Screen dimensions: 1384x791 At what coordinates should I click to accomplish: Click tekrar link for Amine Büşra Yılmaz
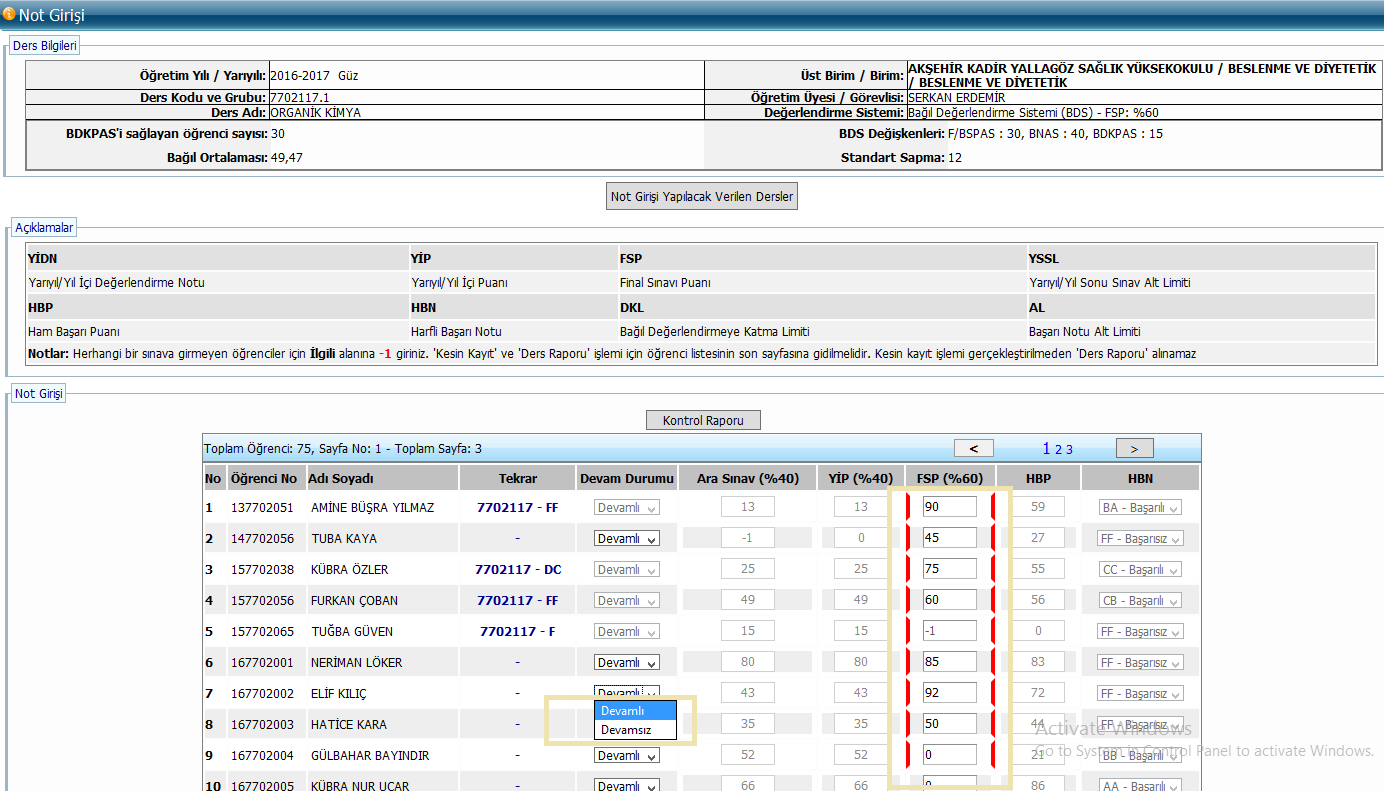pyautogui.click(x=518, y=507)
